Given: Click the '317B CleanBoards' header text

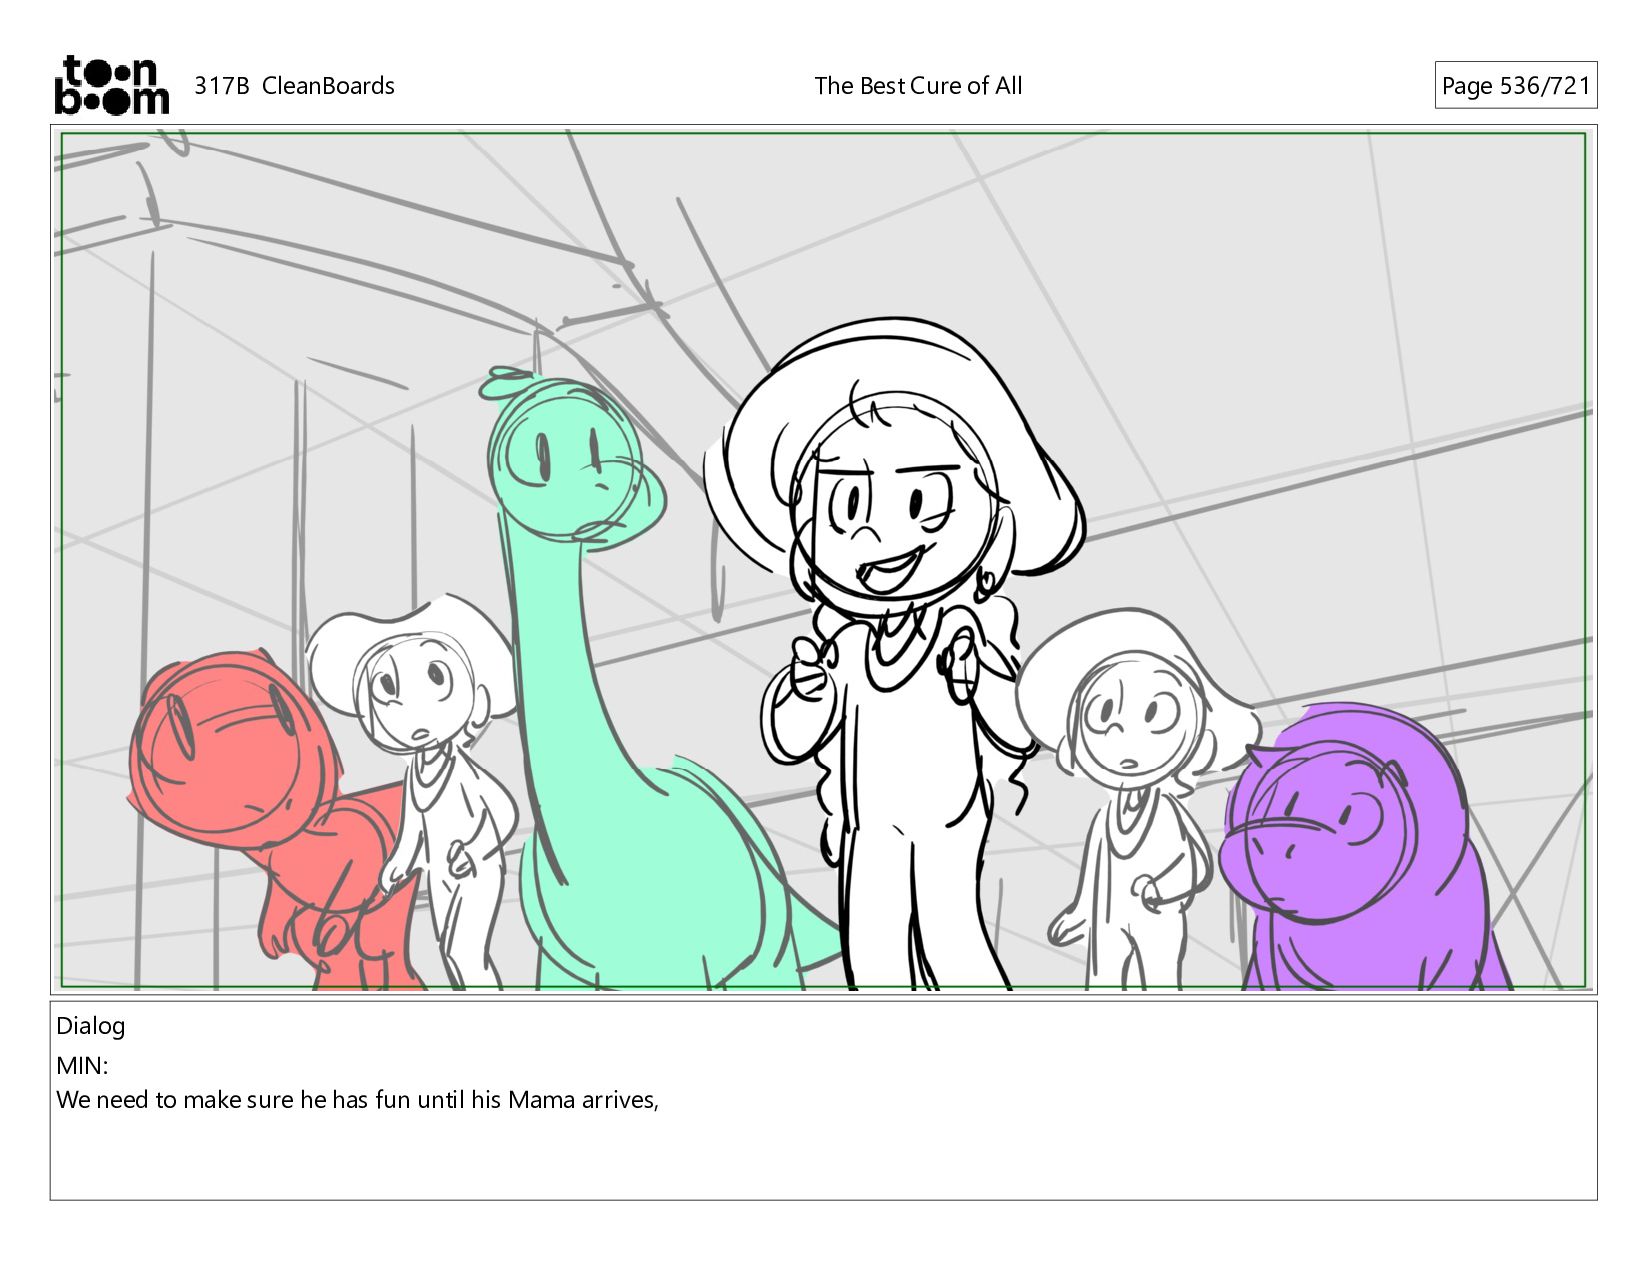Looking at the screenshot, I should tap(294, 86).
